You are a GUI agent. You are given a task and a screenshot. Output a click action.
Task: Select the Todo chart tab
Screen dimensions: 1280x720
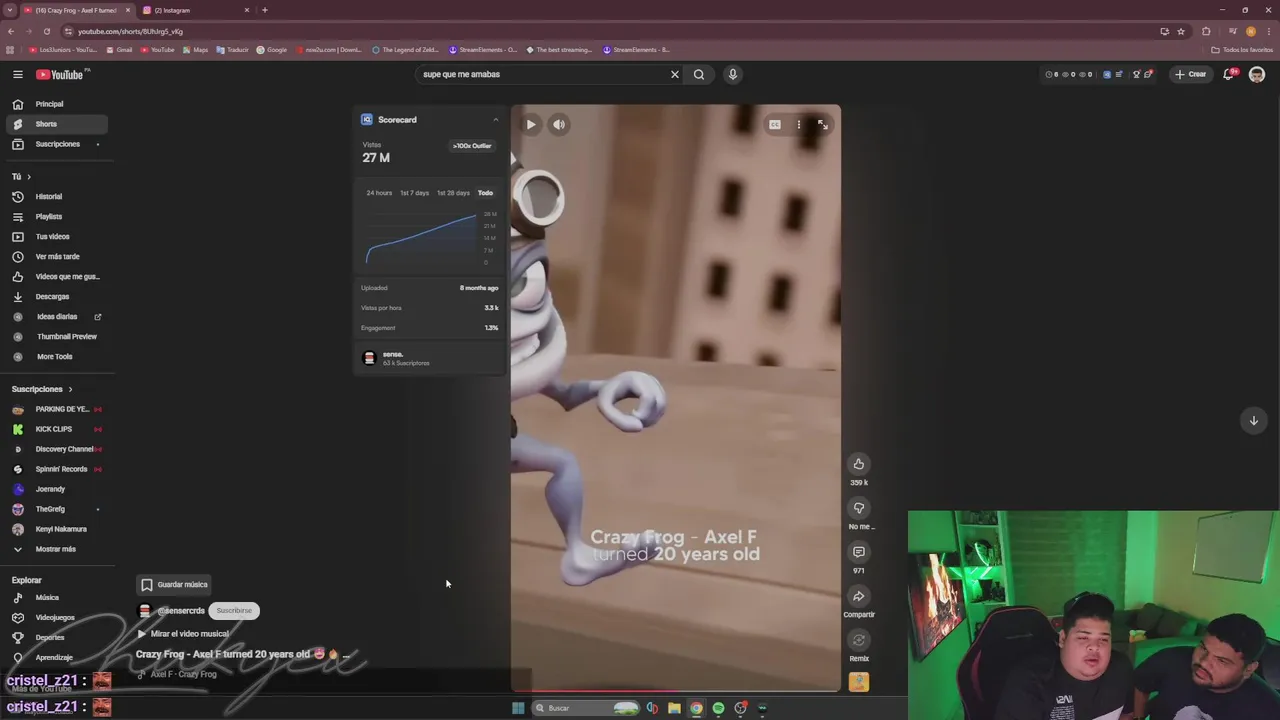pos(485,193)
